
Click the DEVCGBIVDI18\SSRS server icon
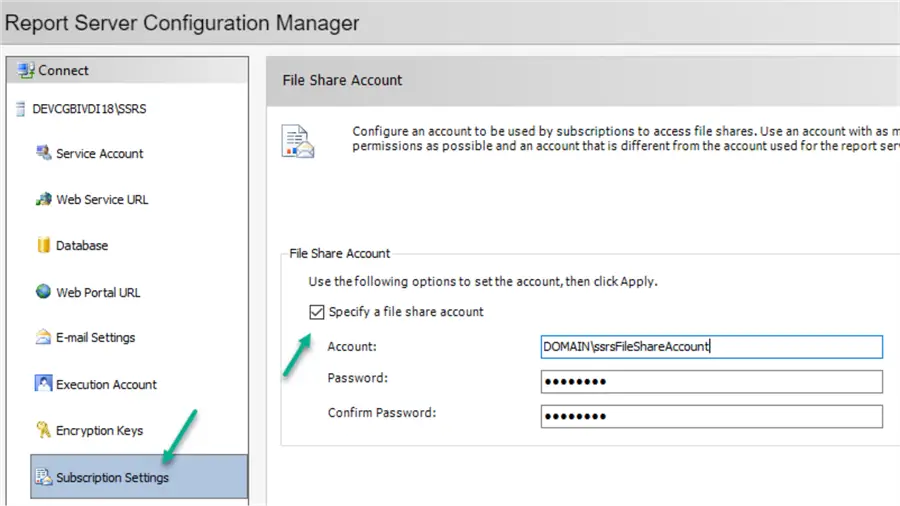[22, 108]
